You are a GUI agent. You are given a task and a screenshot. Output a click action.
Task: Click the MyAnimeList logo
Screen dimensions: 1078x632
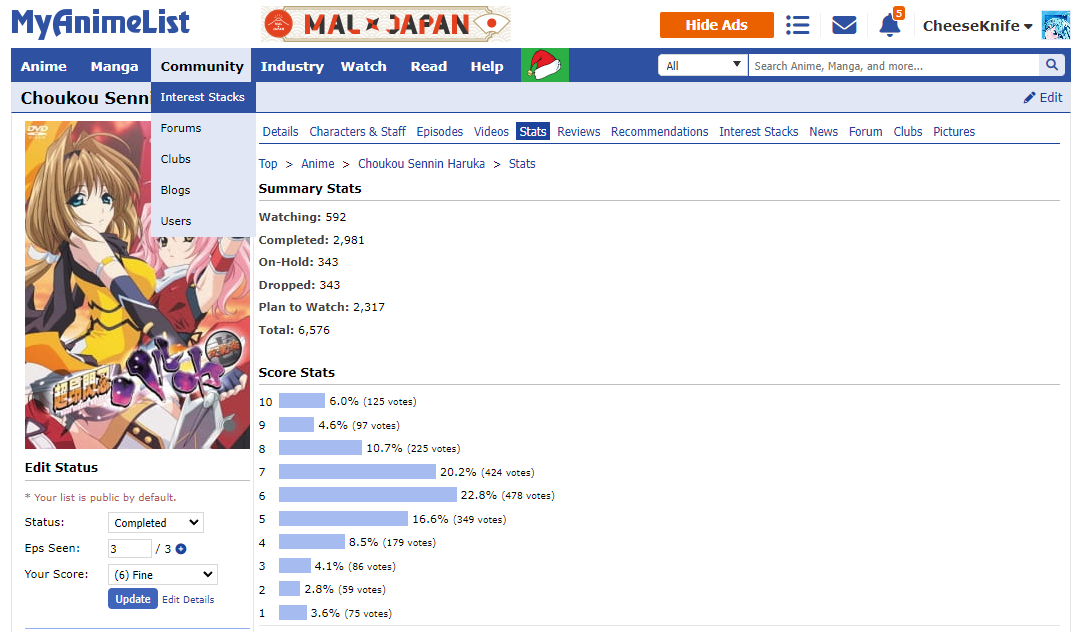point(101,23)
